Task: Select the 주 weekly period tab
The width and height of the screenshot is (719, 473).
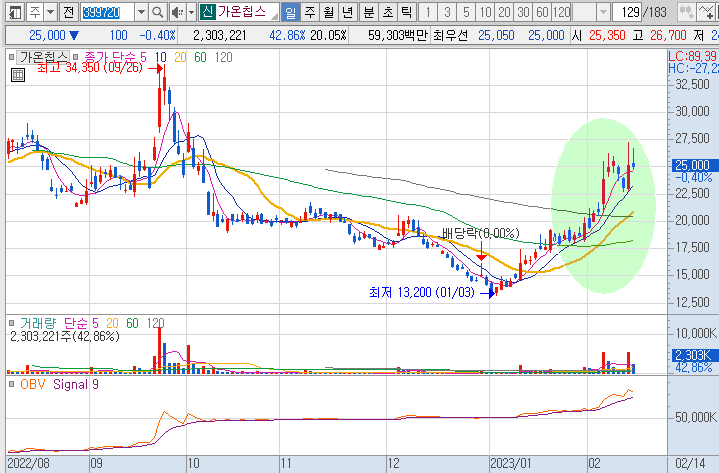Action: (x=310, y=12)
